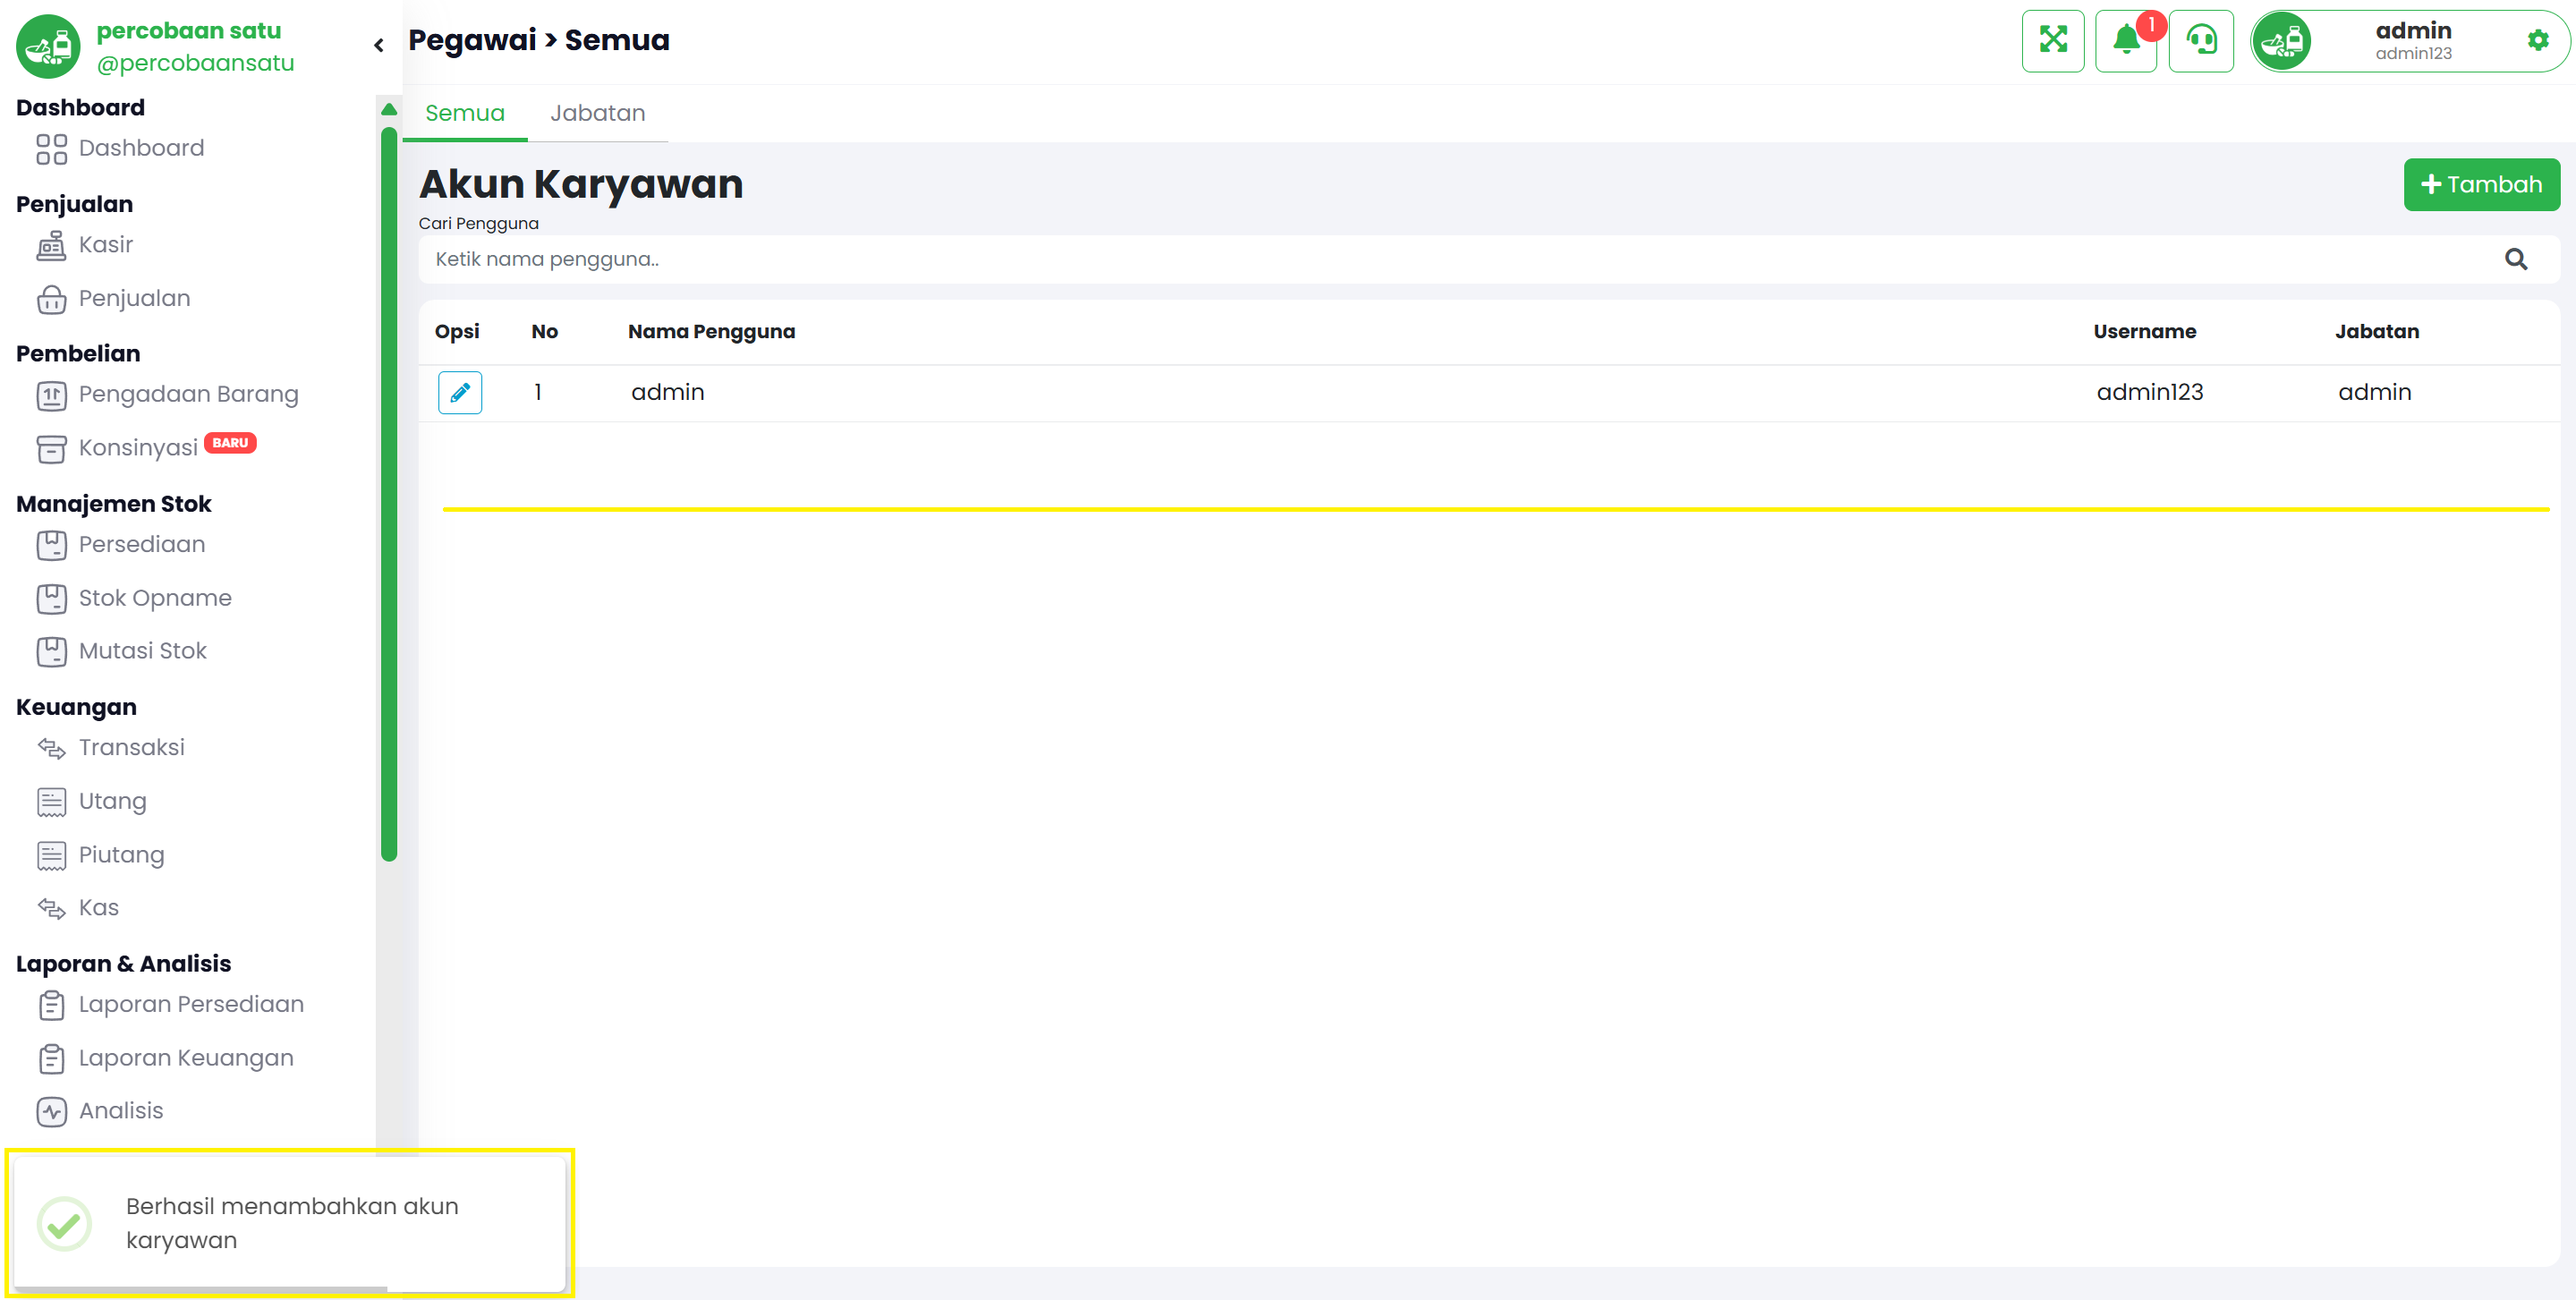Screen dimensions: 2576x1300
Task: Select the Semua tab
Action: (x=465, y=113)
